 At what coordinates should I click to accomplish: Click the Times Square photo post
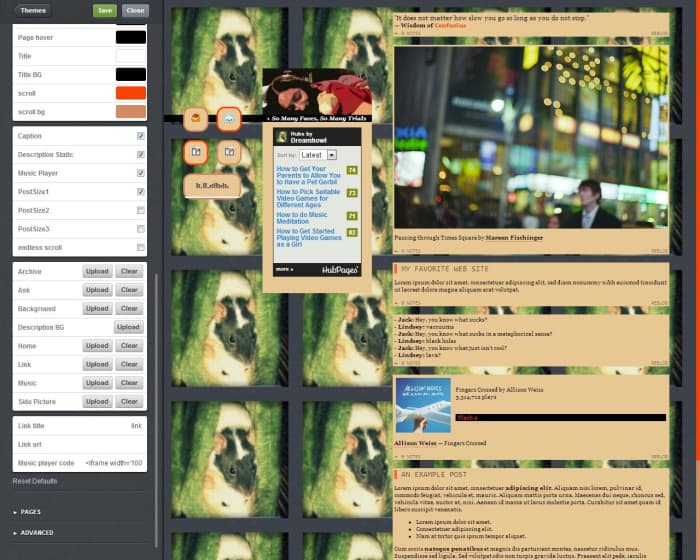tap(531, 138)
